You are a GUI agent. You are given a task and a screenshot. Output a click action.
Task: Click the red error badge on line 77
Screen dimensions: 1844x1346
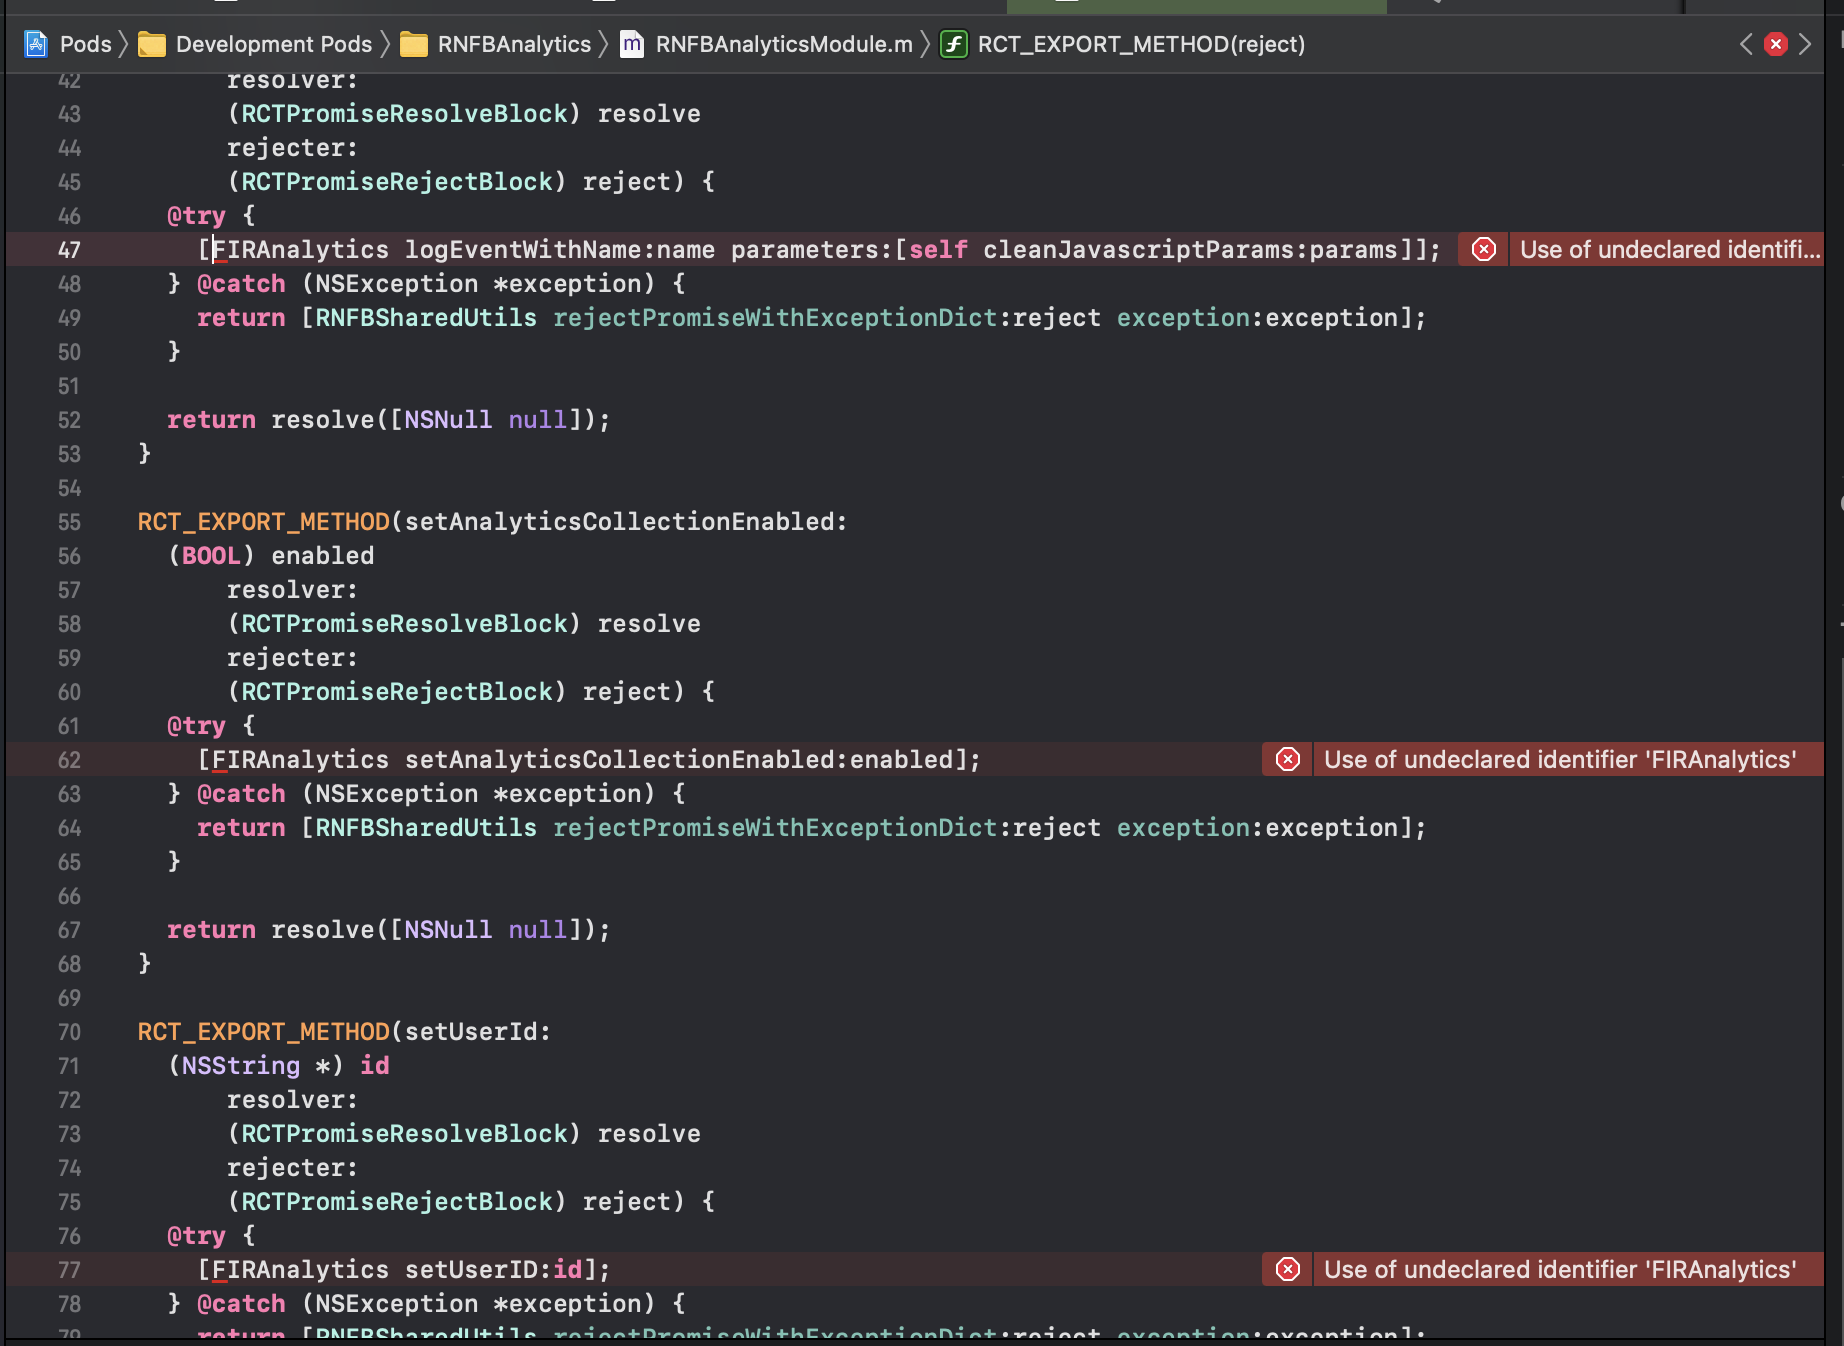(1286, 1269)
